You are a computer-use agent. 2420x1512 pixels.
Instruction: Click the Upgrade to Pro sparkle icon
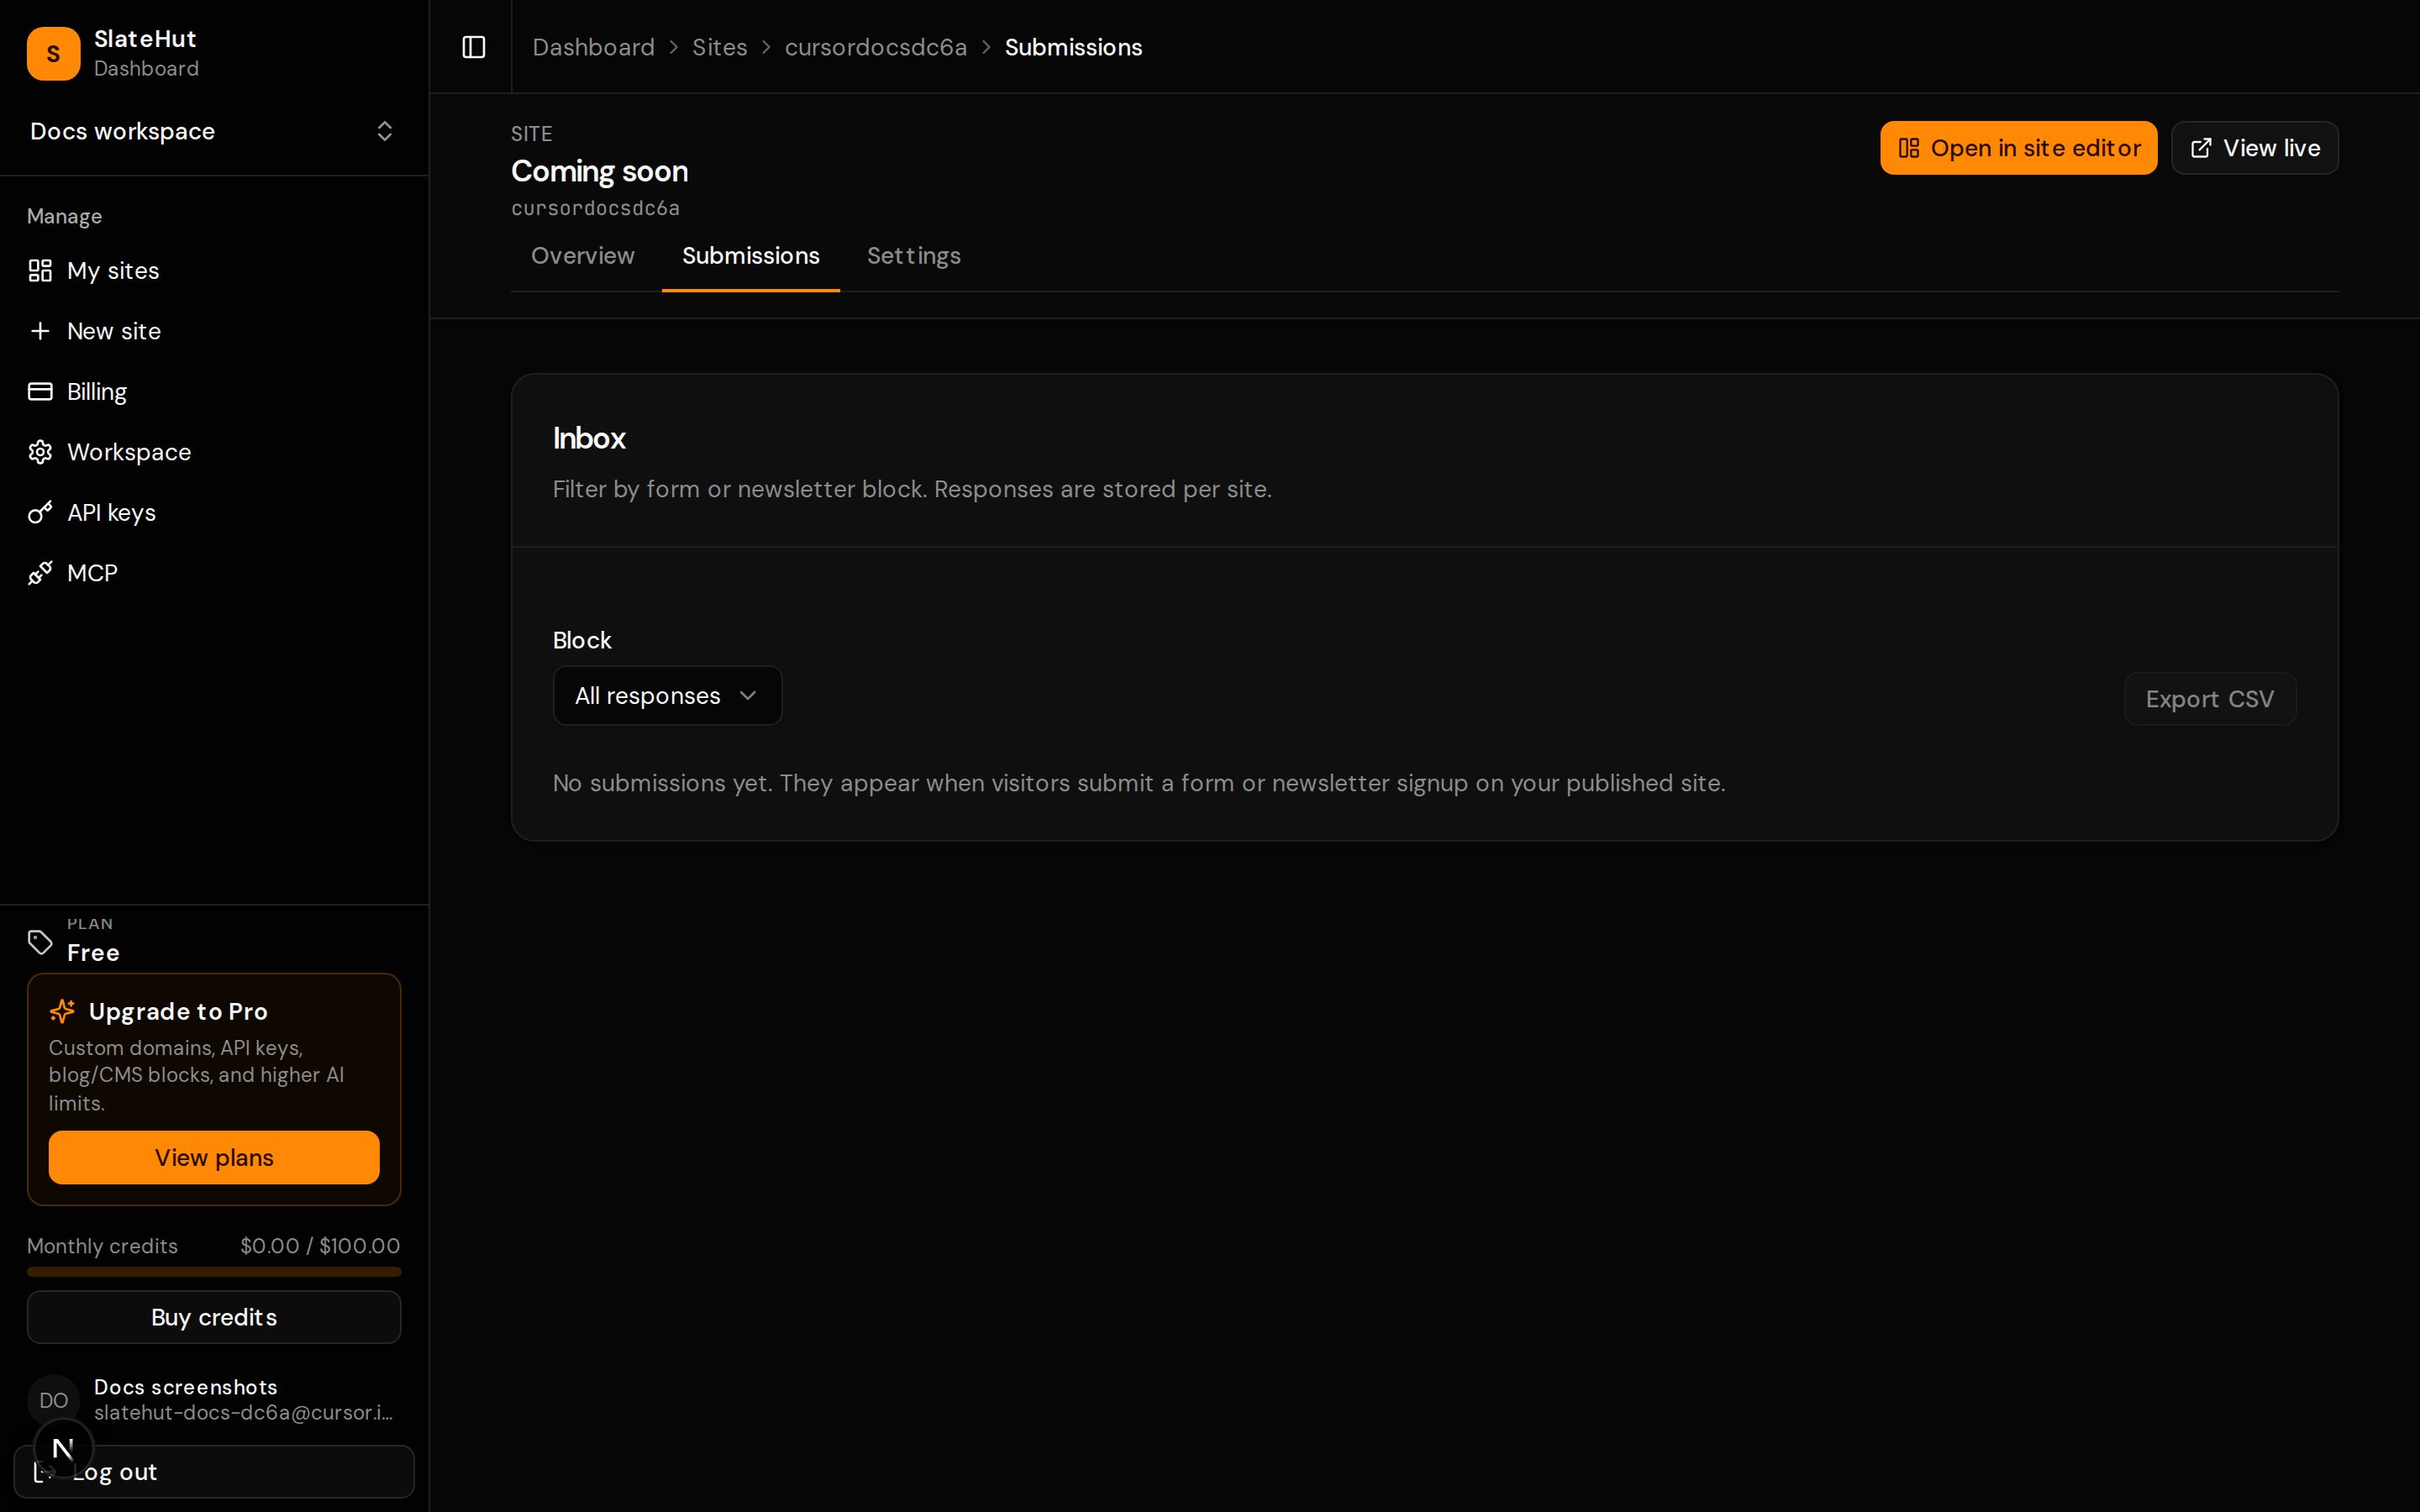pos(62,1011)
